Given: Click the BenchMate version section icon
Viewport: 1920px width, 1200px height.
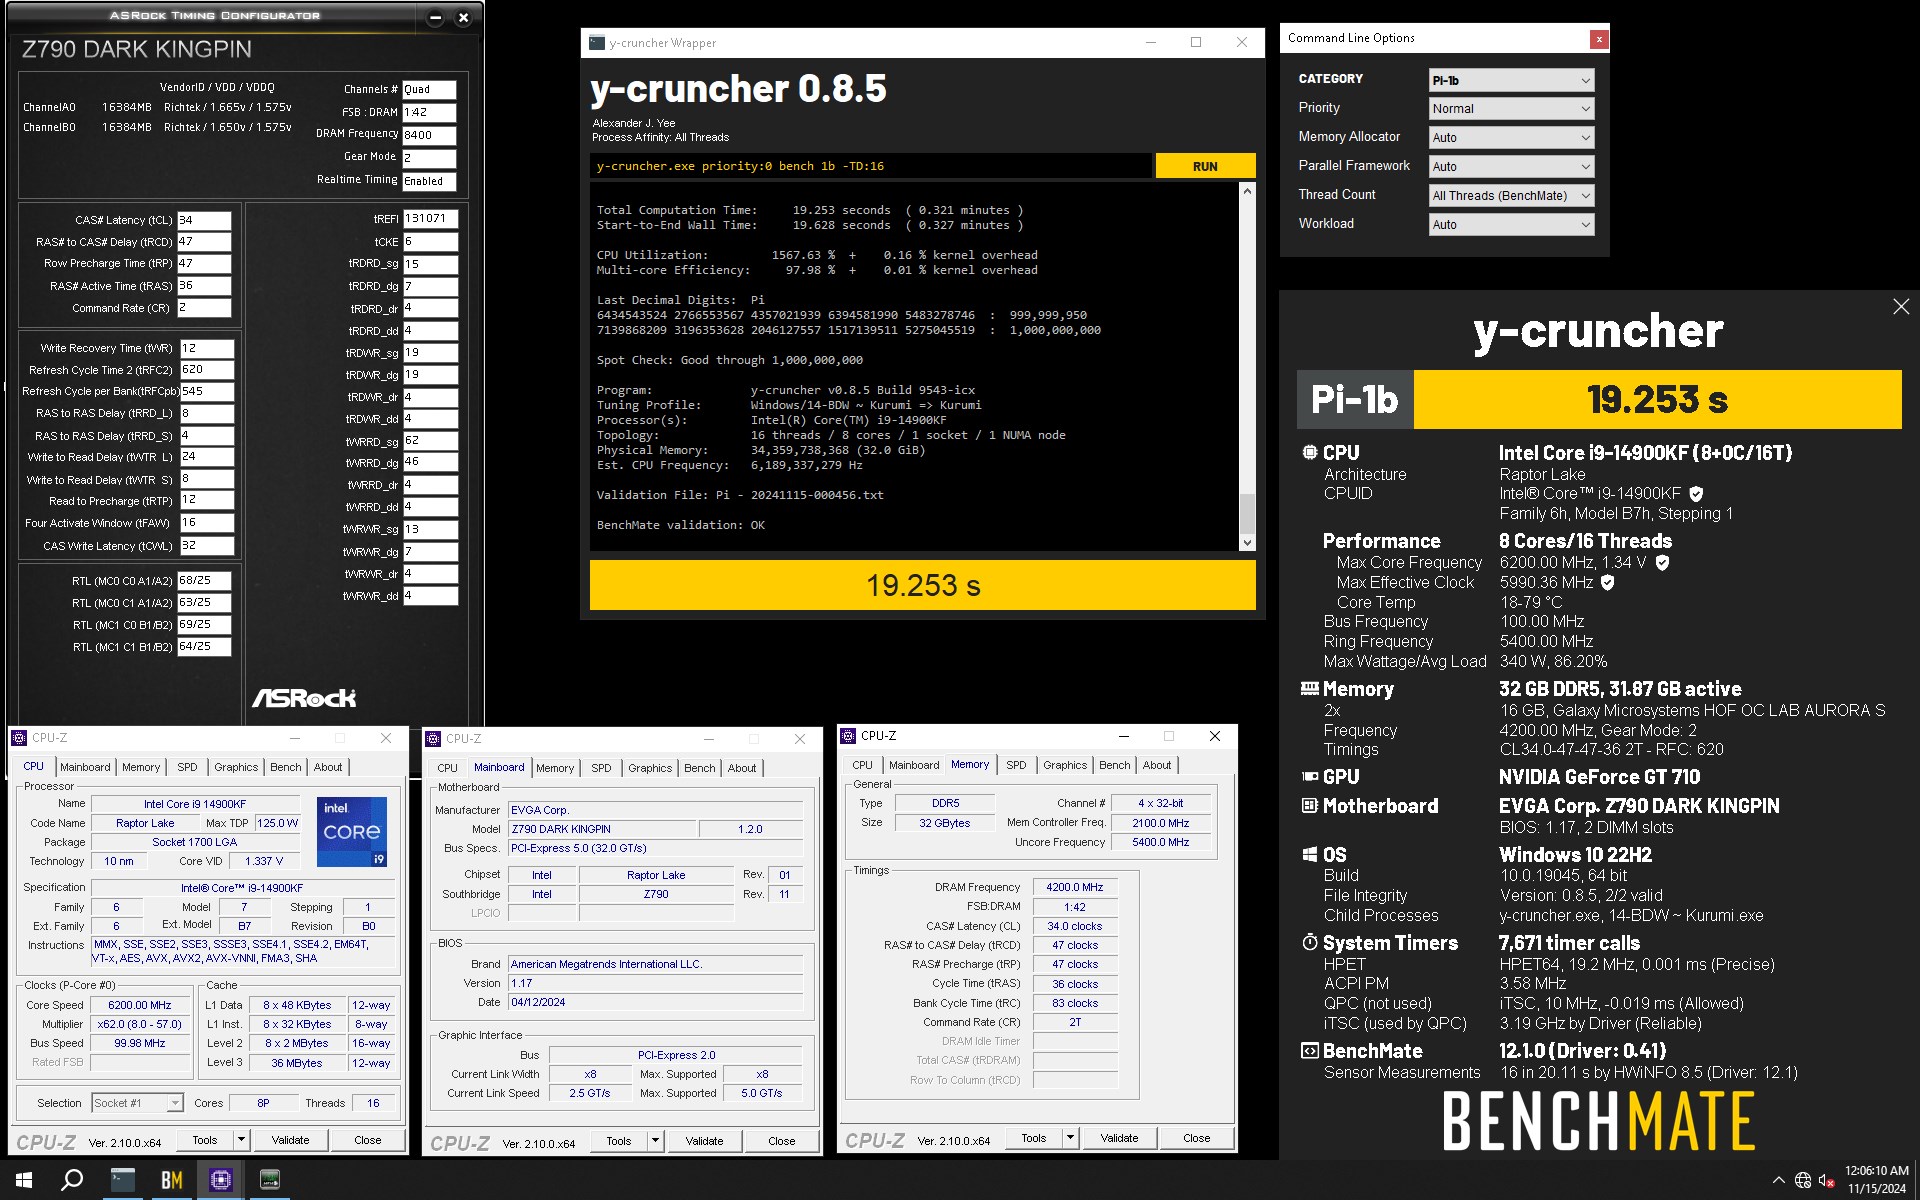Looking at the screenshot, I should click(1309, 1050).
